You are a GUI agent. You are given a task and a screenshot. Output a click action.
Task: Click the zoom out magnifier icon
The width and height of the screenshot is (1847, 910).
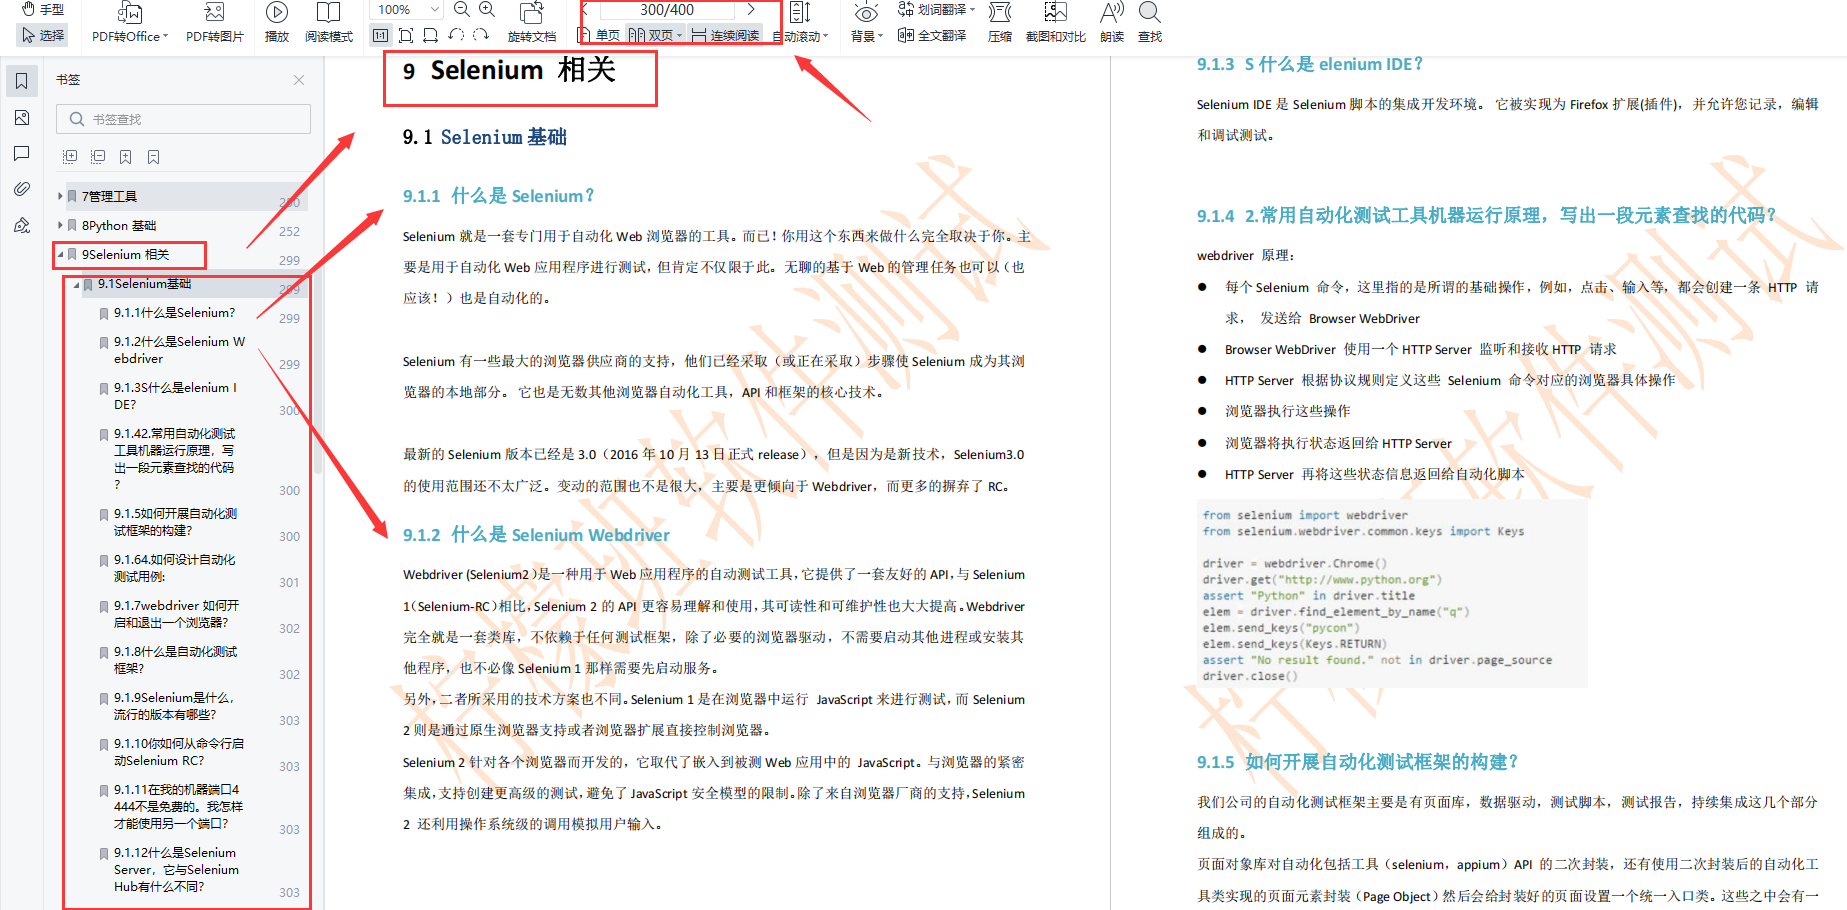click(x=462, y=9)
